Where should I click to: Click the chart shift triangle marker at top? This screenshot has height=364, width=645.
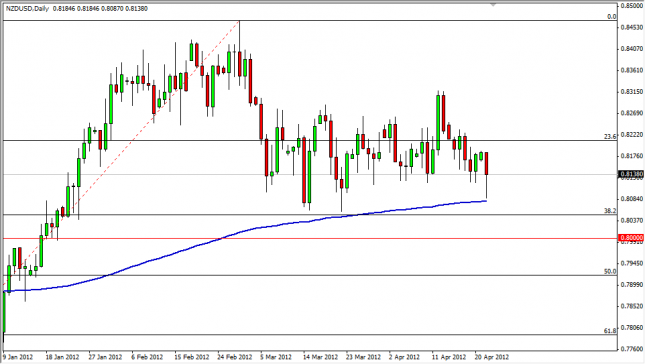click(493, 5)
